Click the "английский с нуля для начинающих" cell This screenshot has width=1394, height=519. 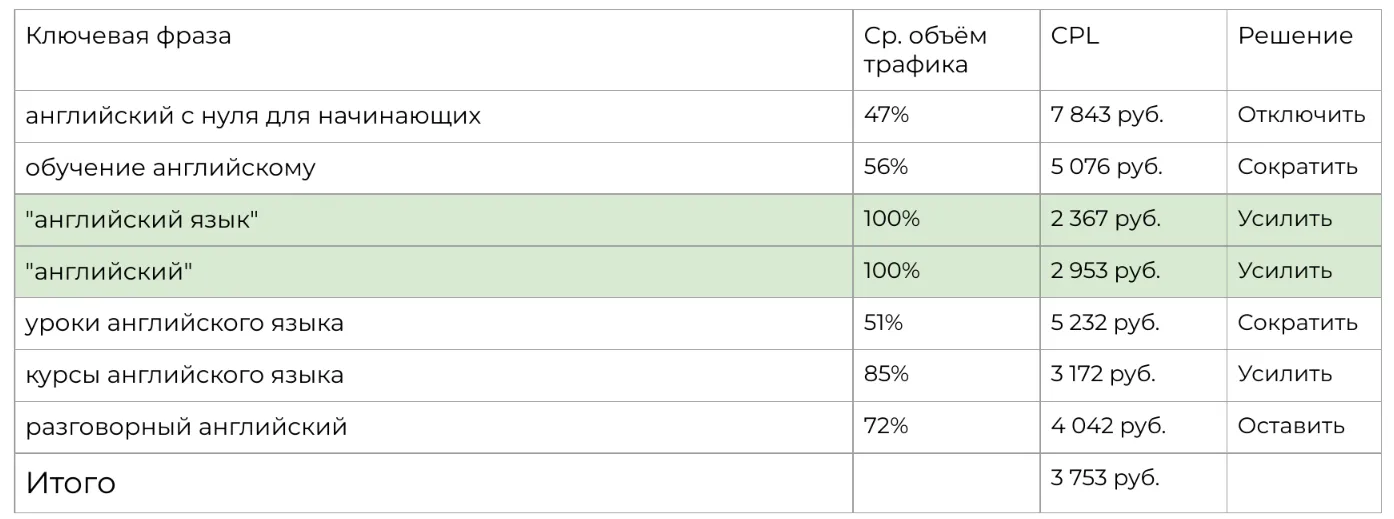click(253, 116)
